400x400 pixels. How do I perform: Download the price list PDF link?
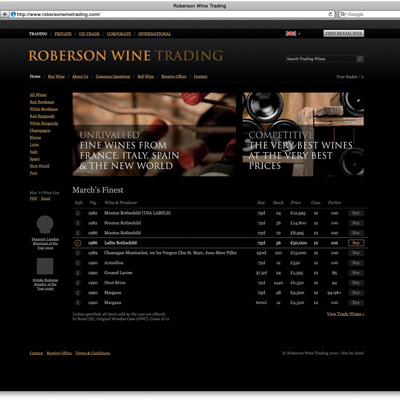tap(33, 198)
